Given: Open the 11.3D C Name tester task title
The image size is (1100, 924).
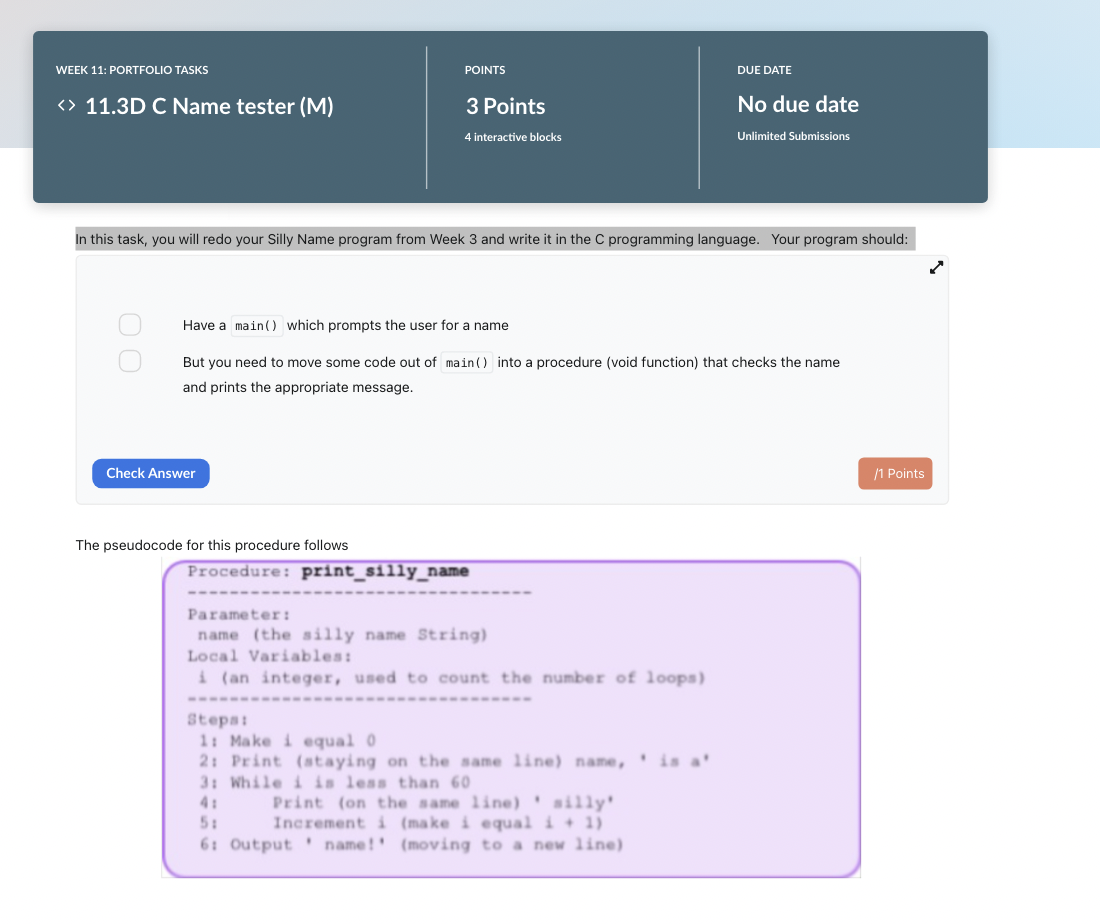Looking at the screenshot, I should (210, 106).
